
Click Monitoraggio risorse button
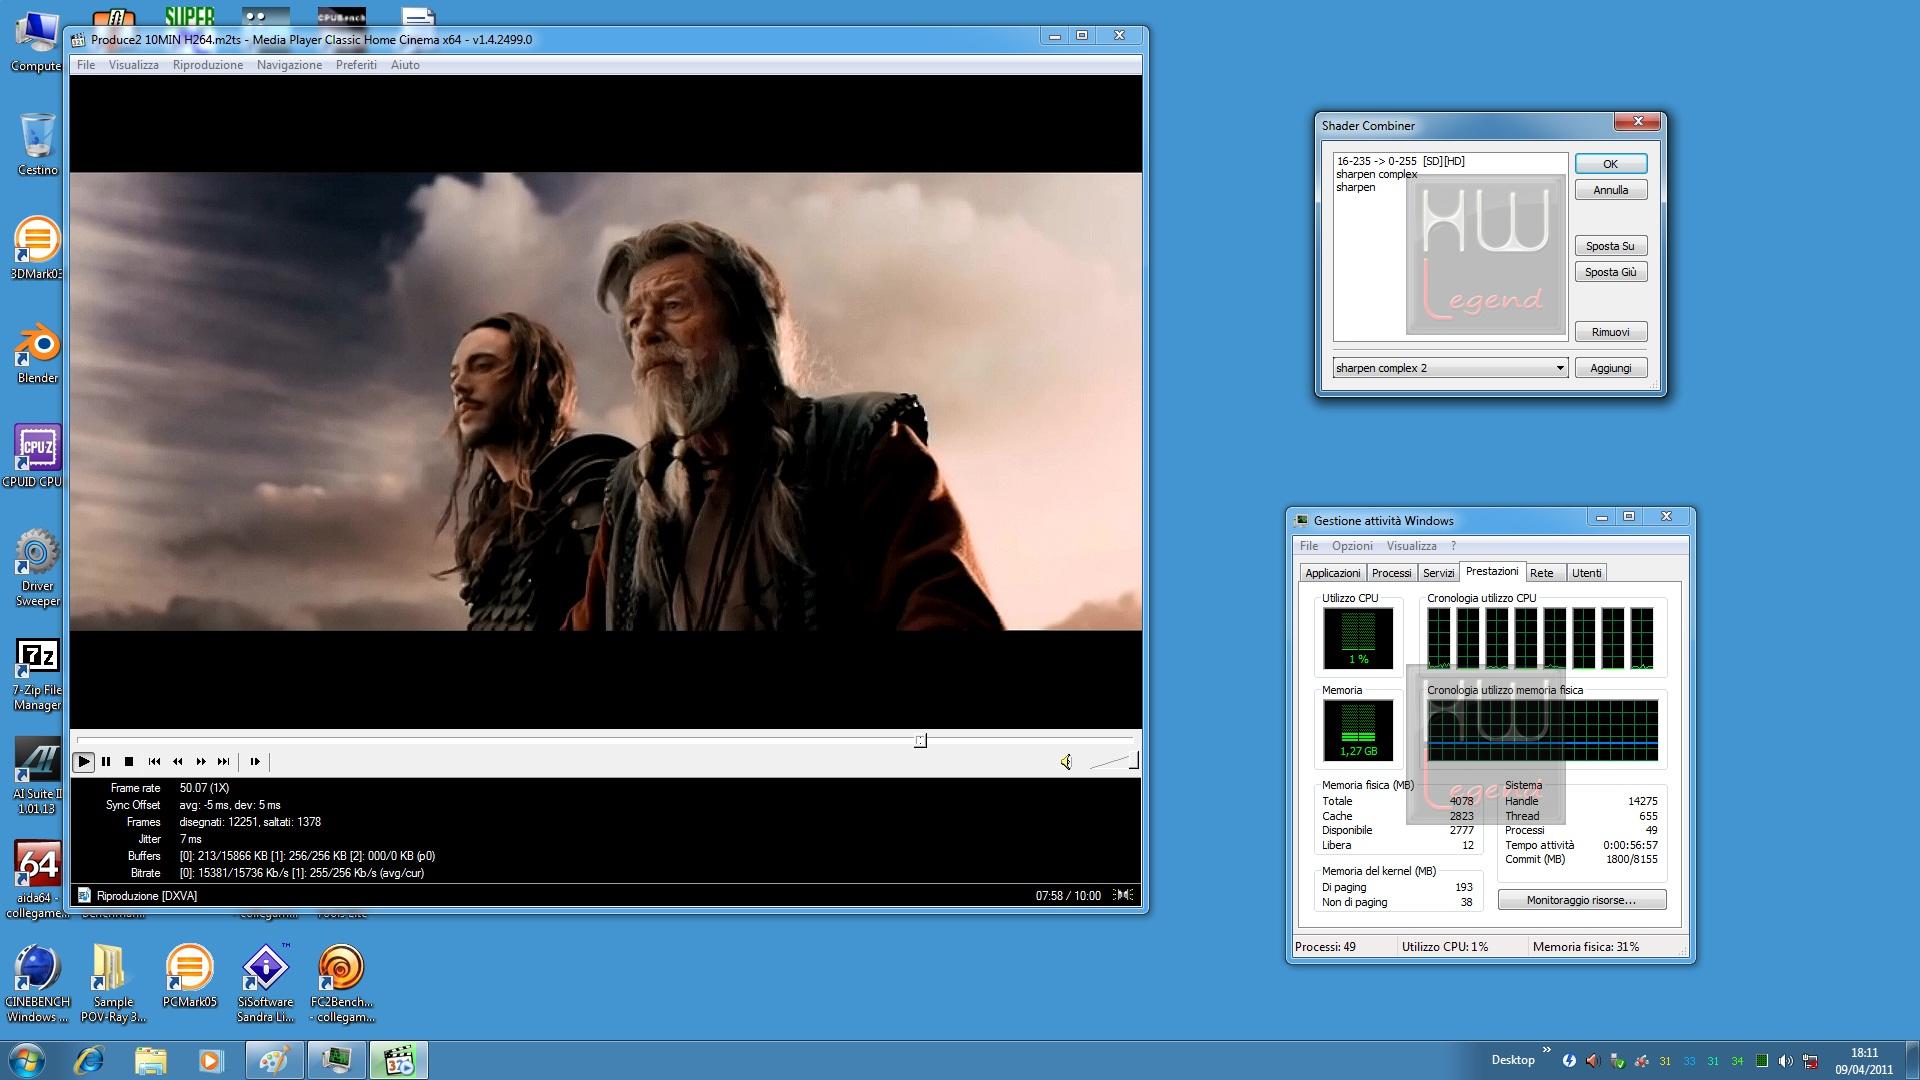(x=1581, y=900)
